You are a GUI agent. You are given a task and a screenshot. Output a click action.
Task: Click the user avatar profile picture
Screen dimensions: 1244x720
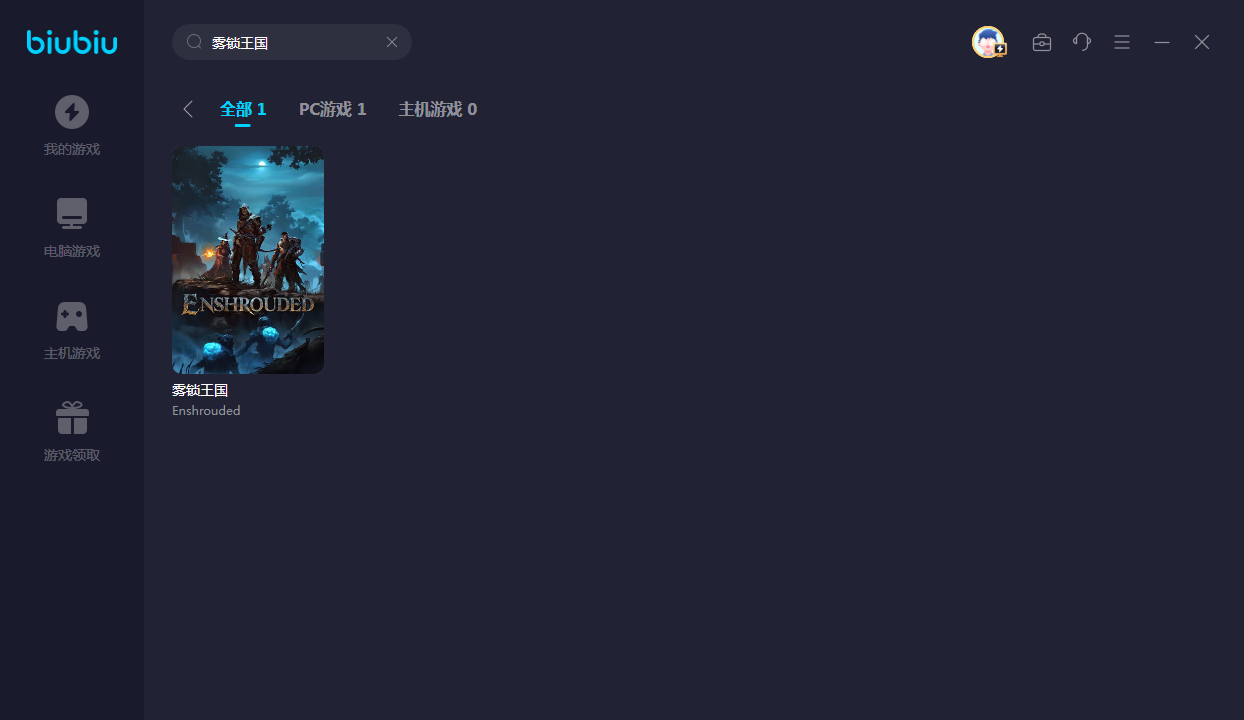point(988,42)
